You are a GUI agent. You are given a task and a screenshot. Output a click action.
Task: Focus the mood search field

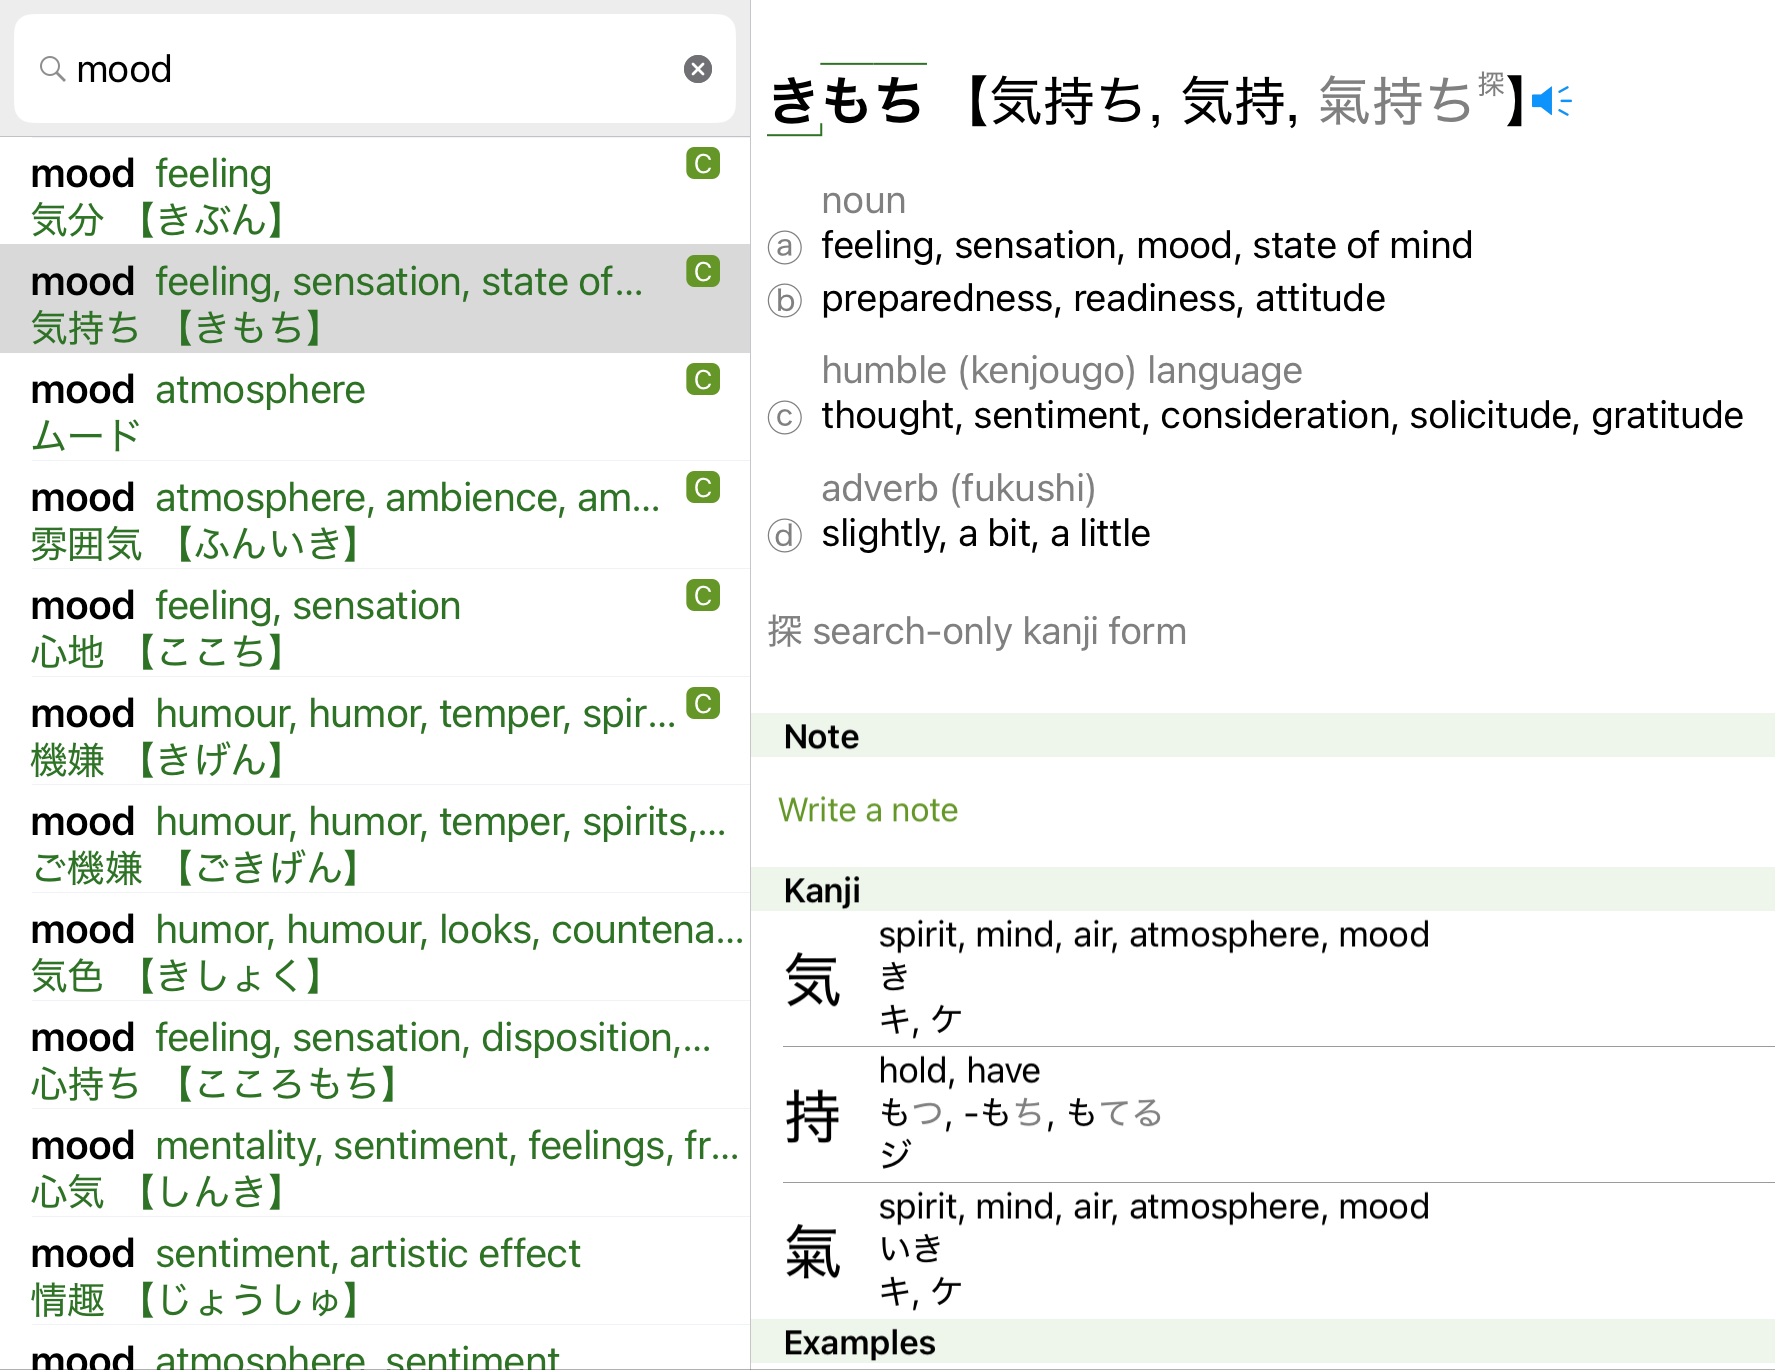[x=375, y=69]
